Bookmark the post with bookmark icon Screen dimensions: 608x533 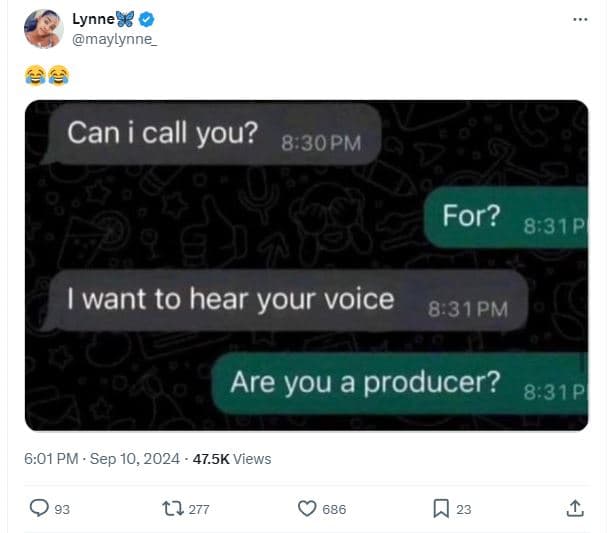point(440,509)
